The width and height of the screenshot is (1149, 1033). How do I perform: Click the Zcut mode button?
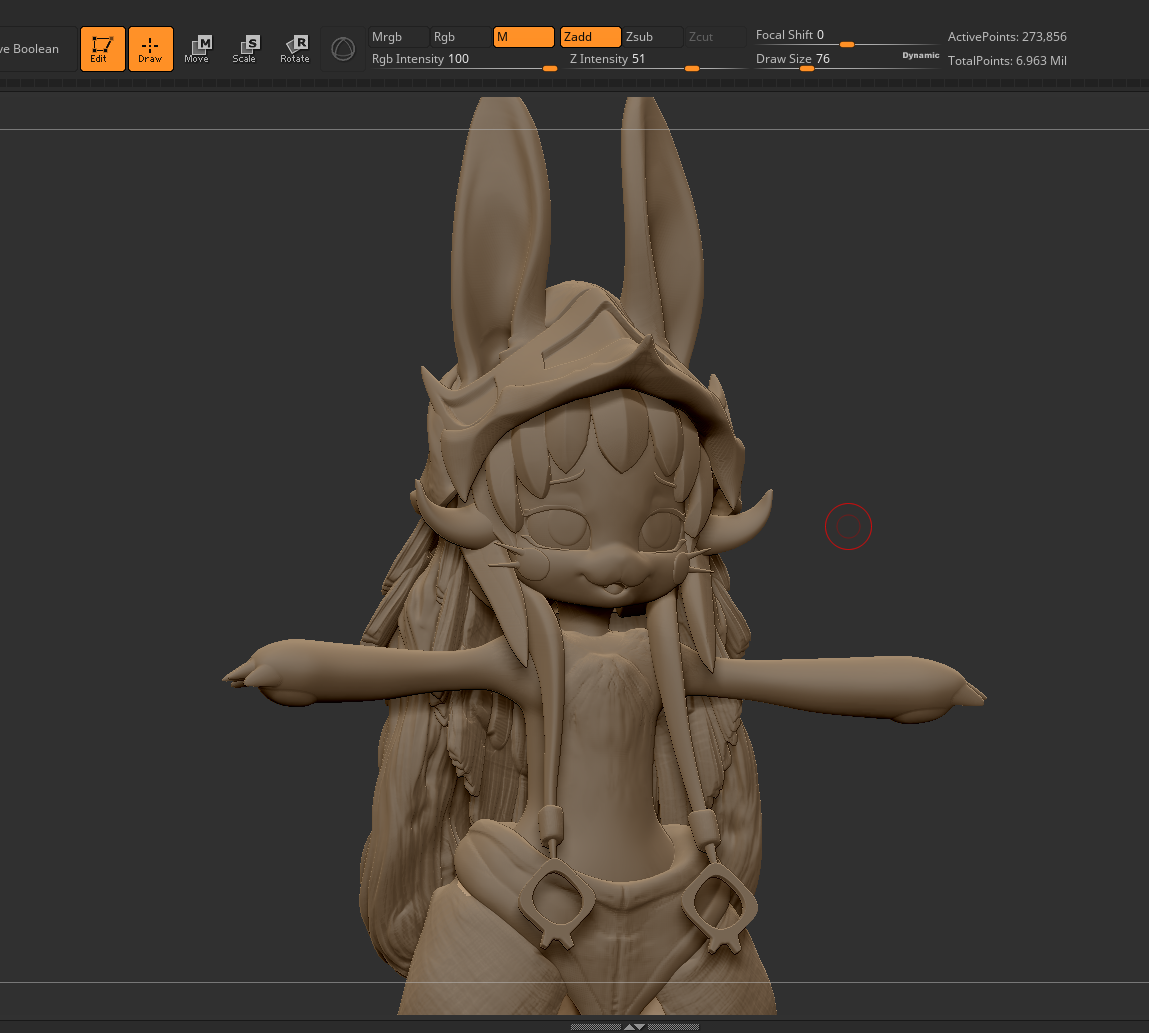[714, 37]
